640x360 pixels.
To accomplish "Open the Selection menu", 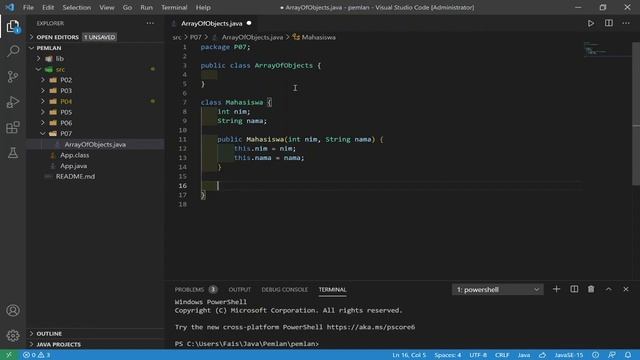I will pyautogui.click(x=77, y=7).
